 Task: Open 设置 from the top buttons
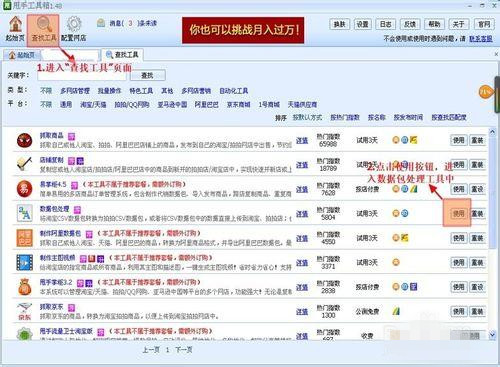[362, 24]
